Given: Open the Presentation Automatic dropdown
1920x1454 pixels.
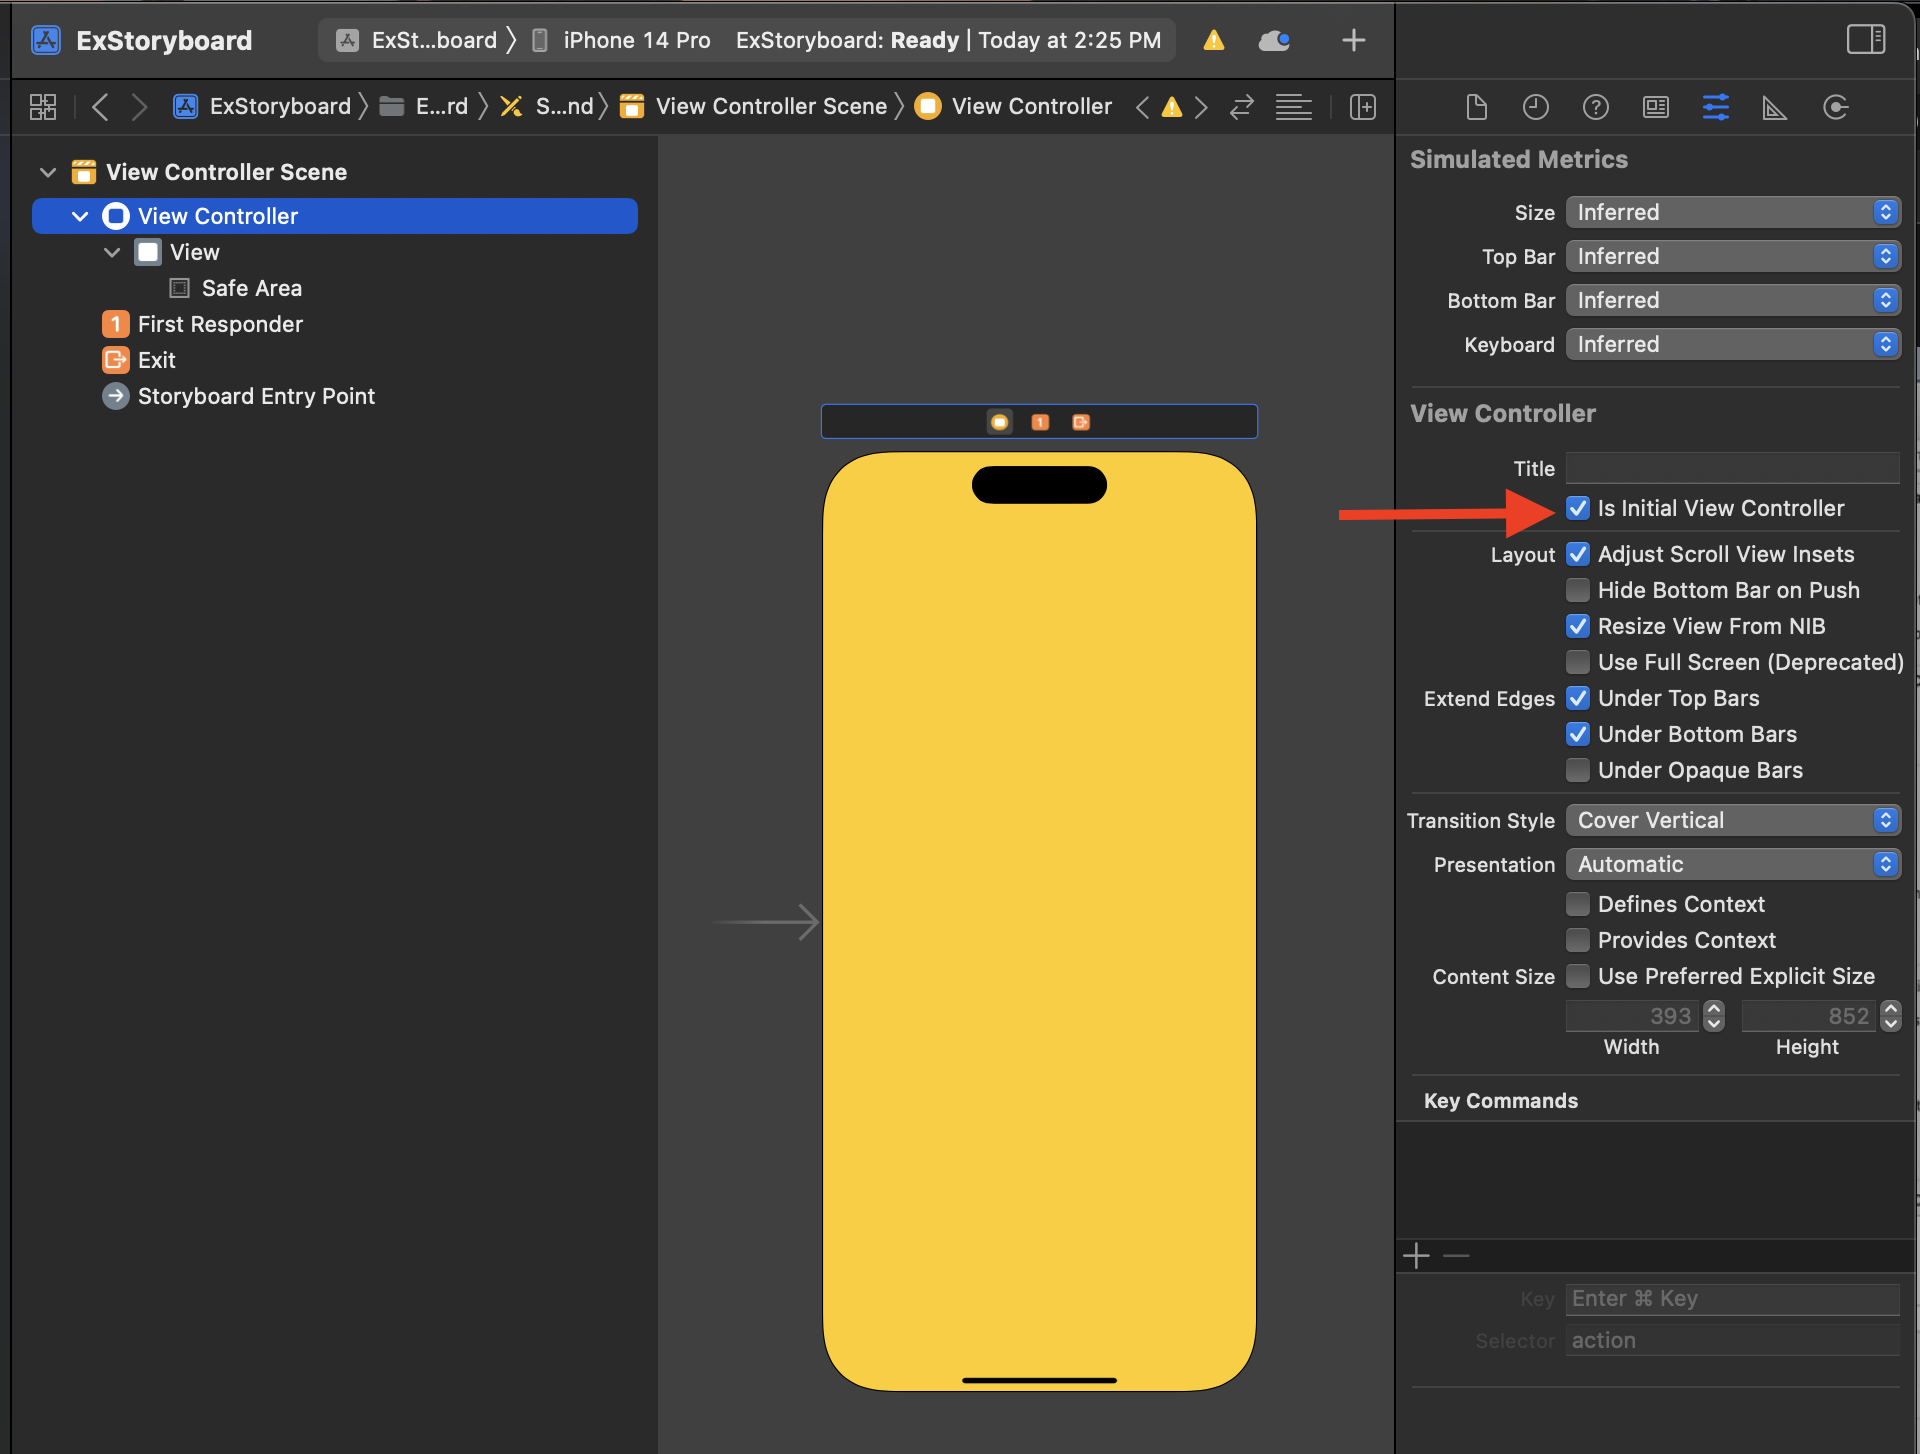Looking at the screenshot, I should (1732, 864).
